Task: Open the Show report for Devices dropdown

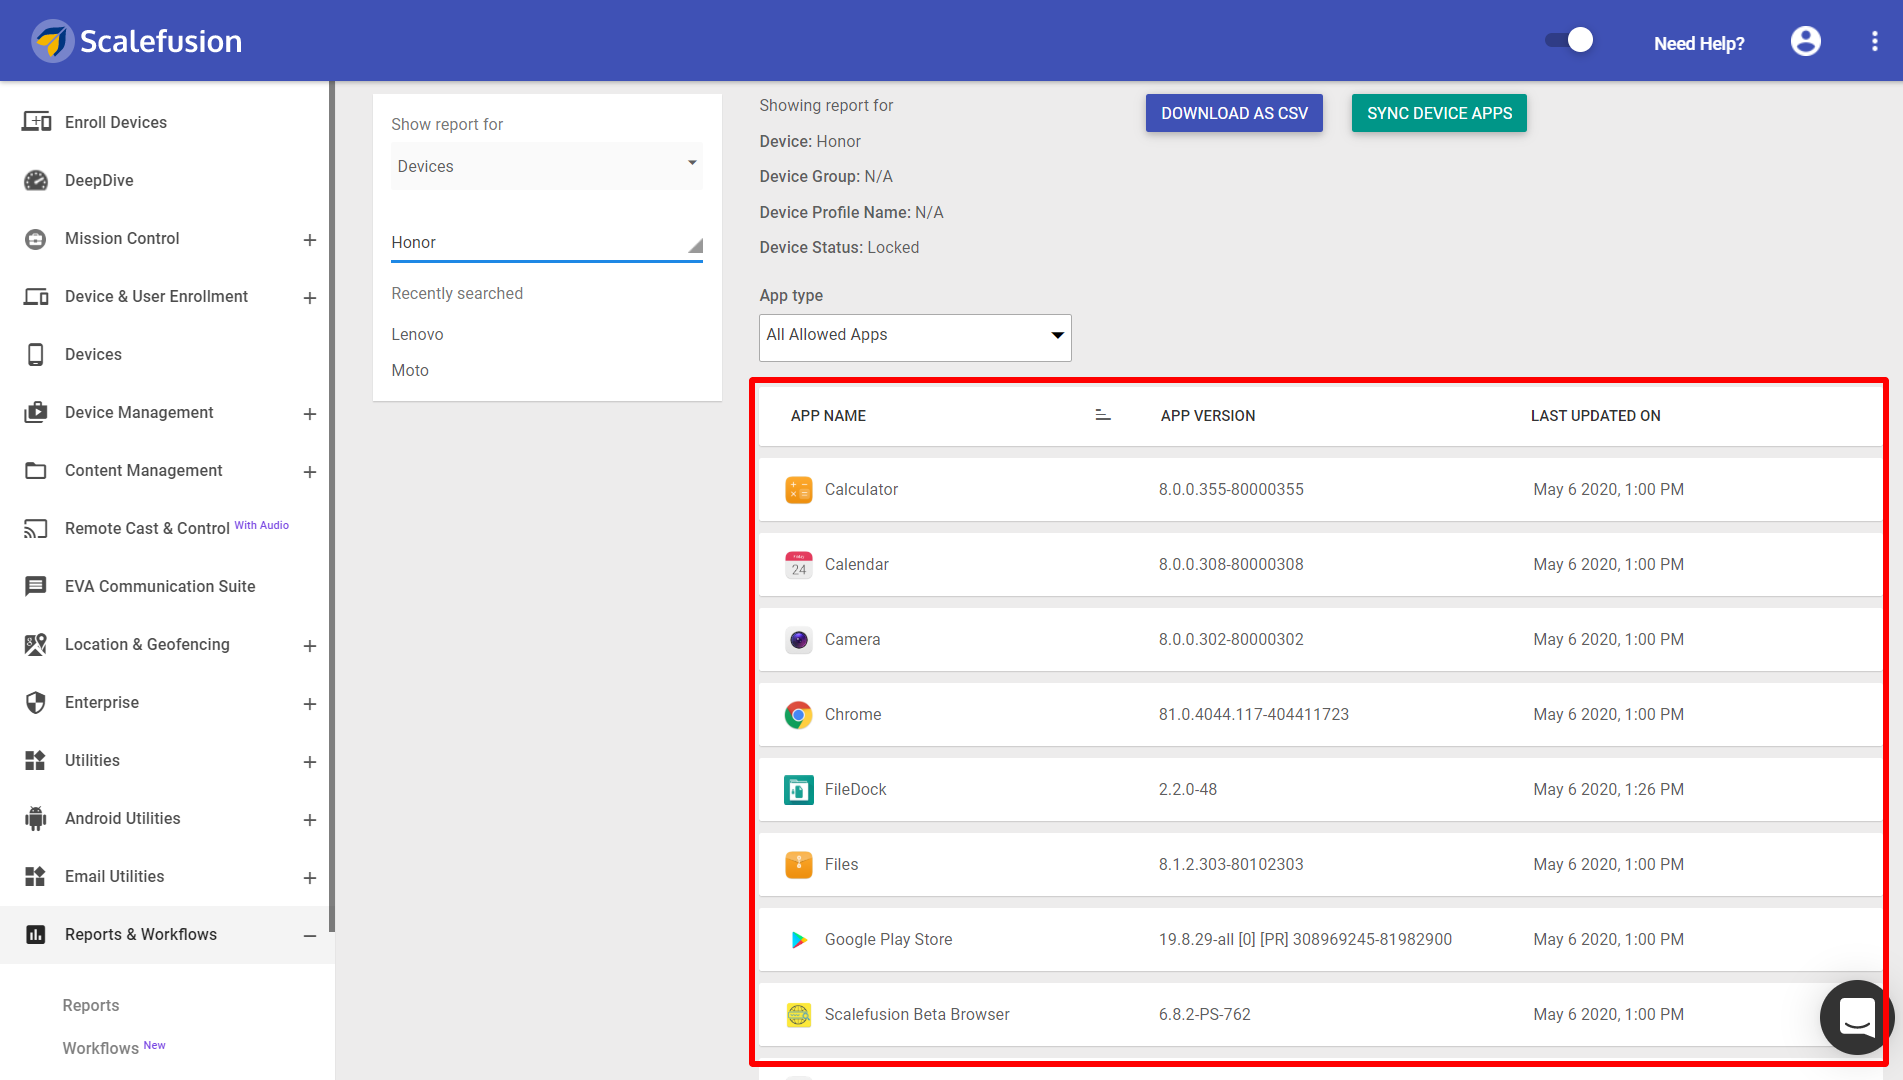Action: coord(547,166)
